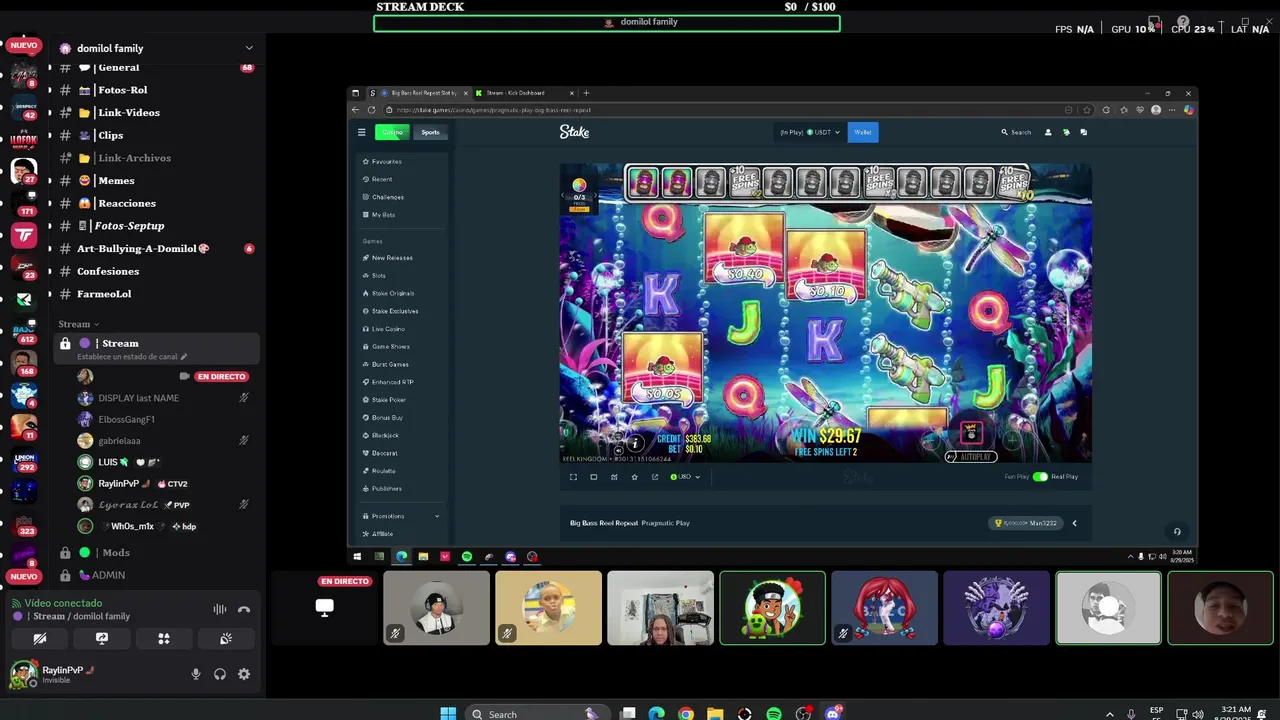Open the Stake chat bubble icon
This screenshot has width=1280, height=720.
[1084, 132]
